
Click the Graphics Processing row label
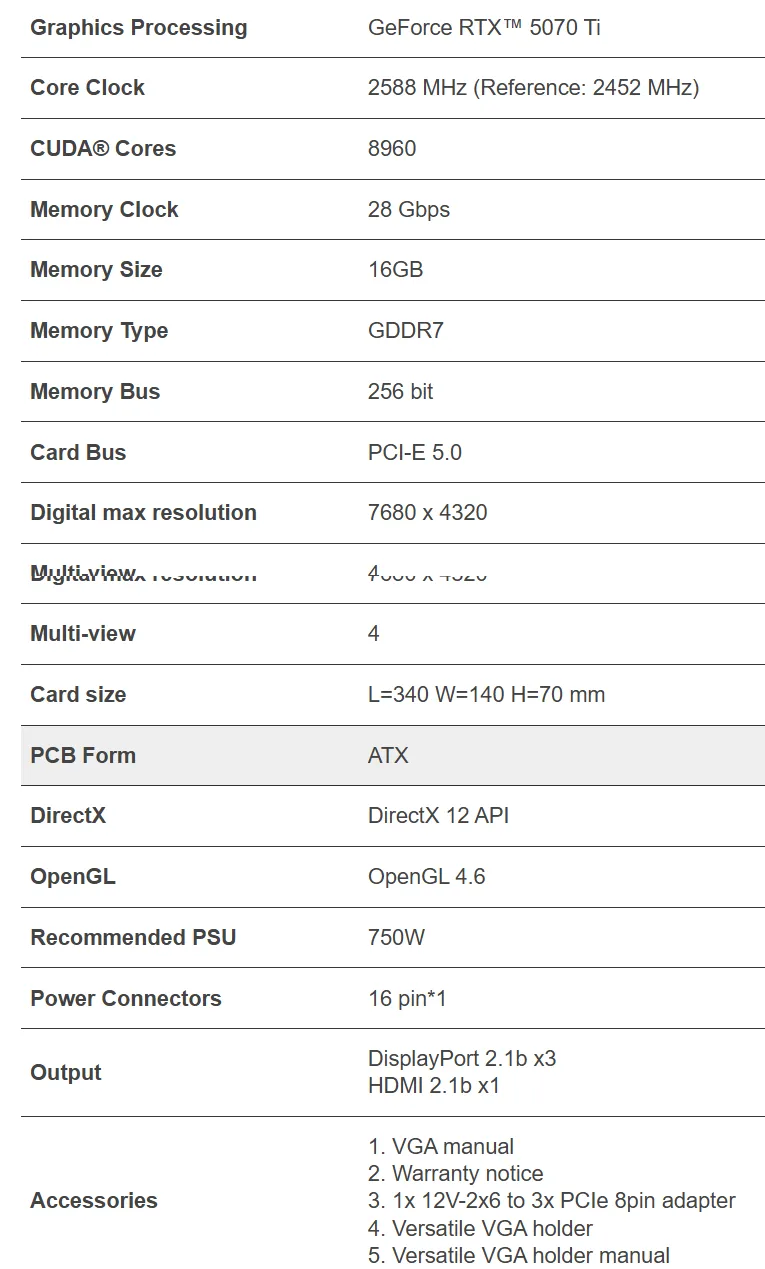pyautogui.click(x=139, y=27)
